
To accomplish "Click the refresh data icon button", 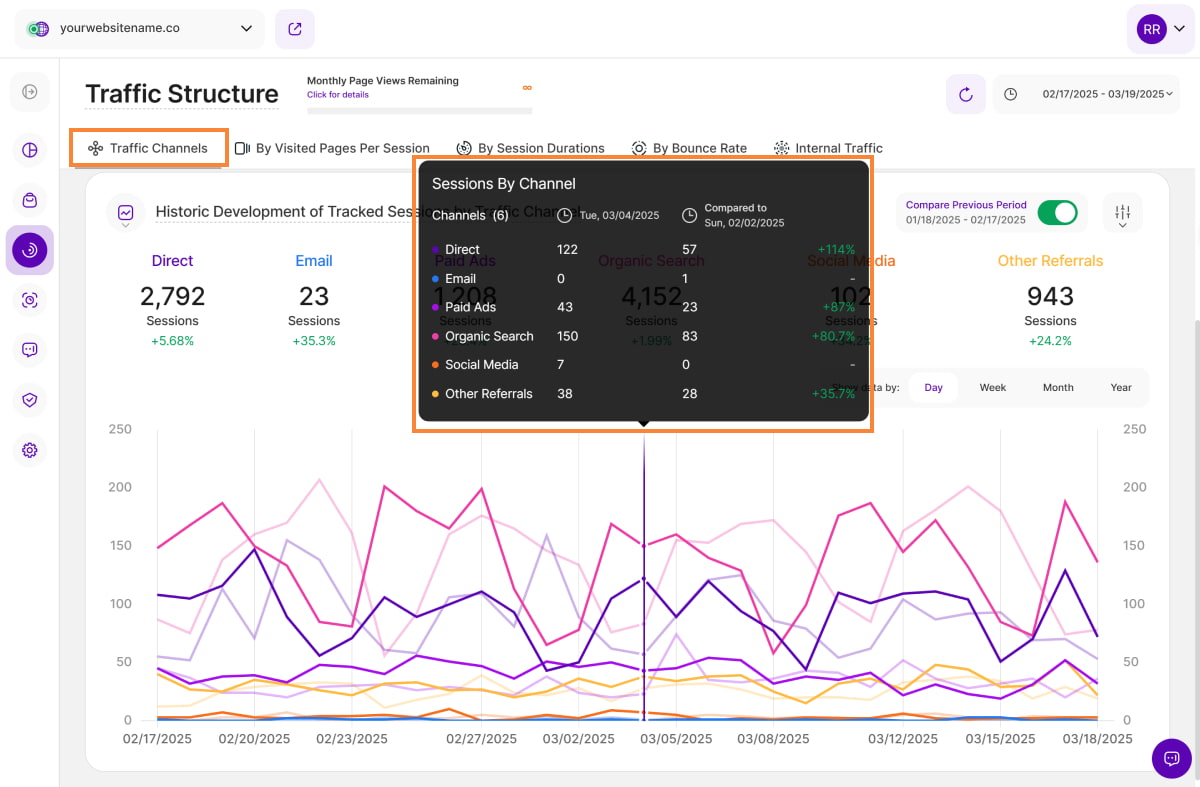I will coord(965,94).
